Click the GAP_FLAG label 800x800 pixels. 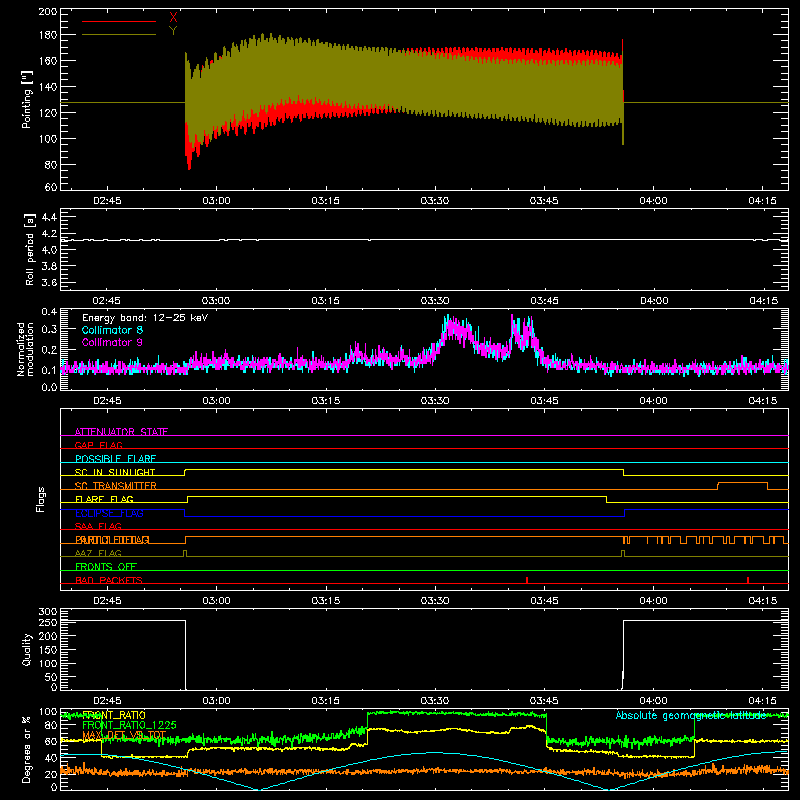[x=98, y=445]
